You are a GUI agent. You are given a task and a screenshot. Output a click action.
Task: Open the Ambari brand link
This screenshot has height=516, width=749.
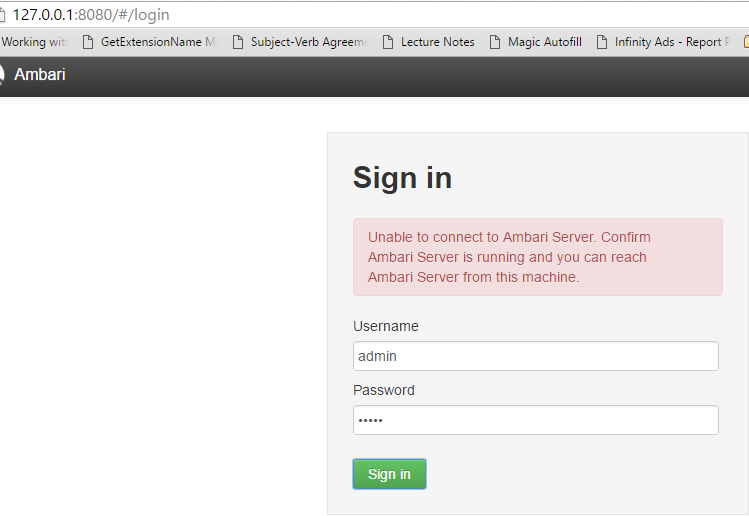click(39, 75)
